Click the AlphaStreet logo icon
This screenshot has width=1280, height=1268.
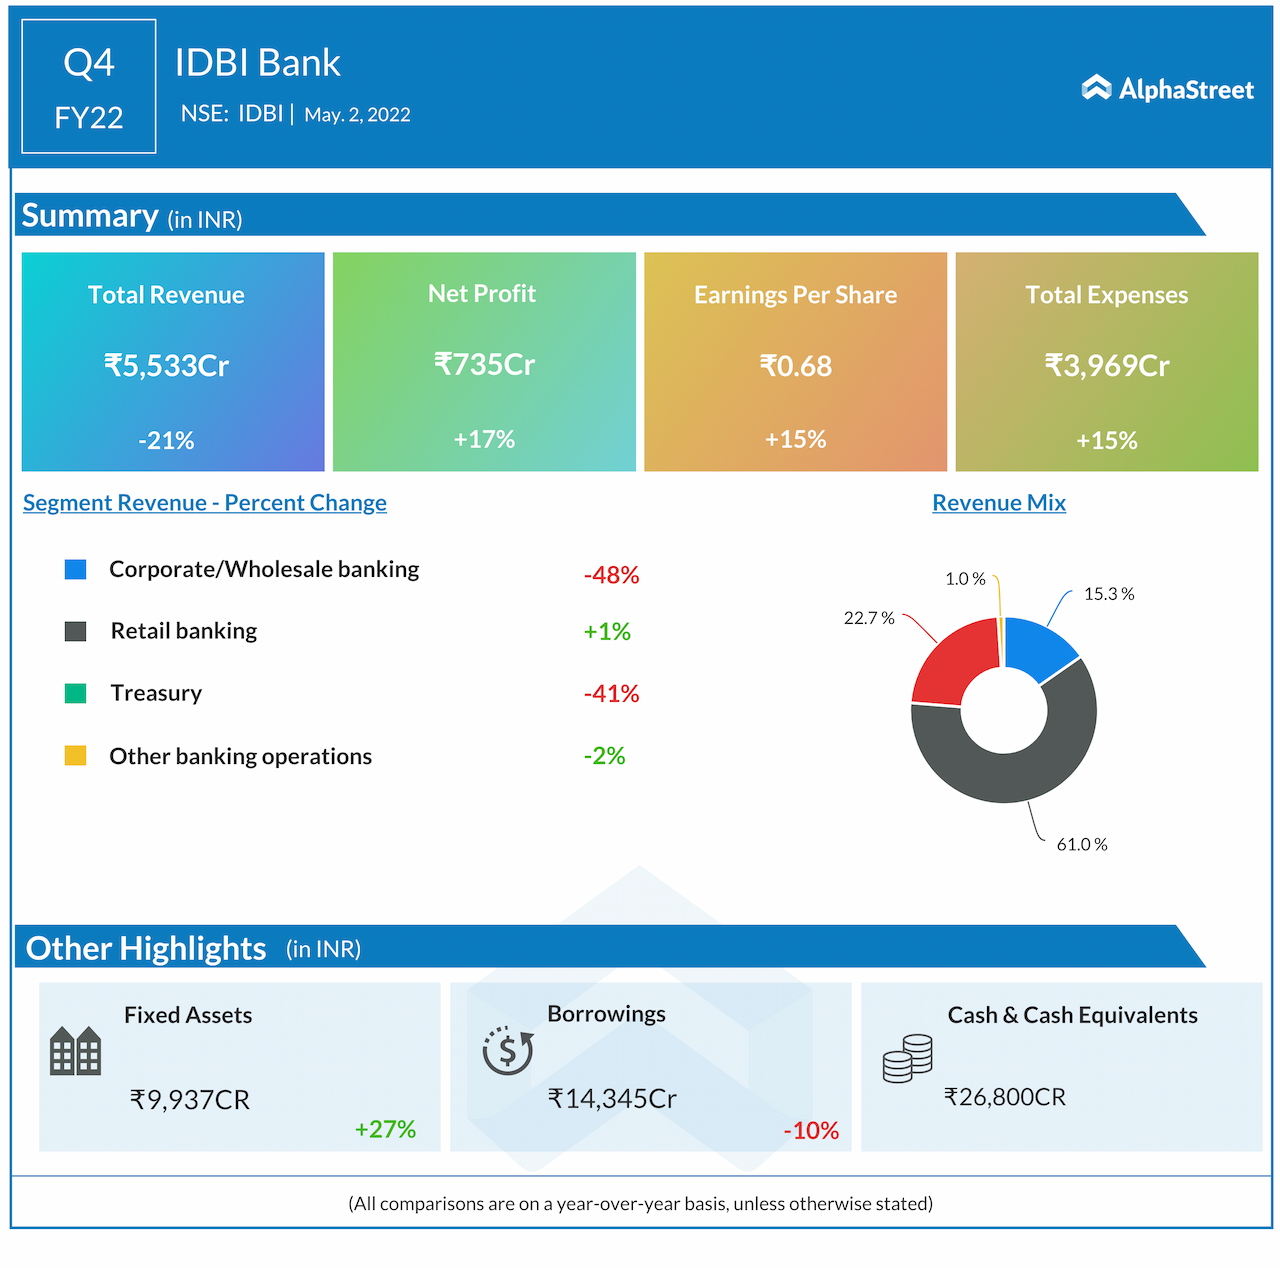(x=1096, y=88)
